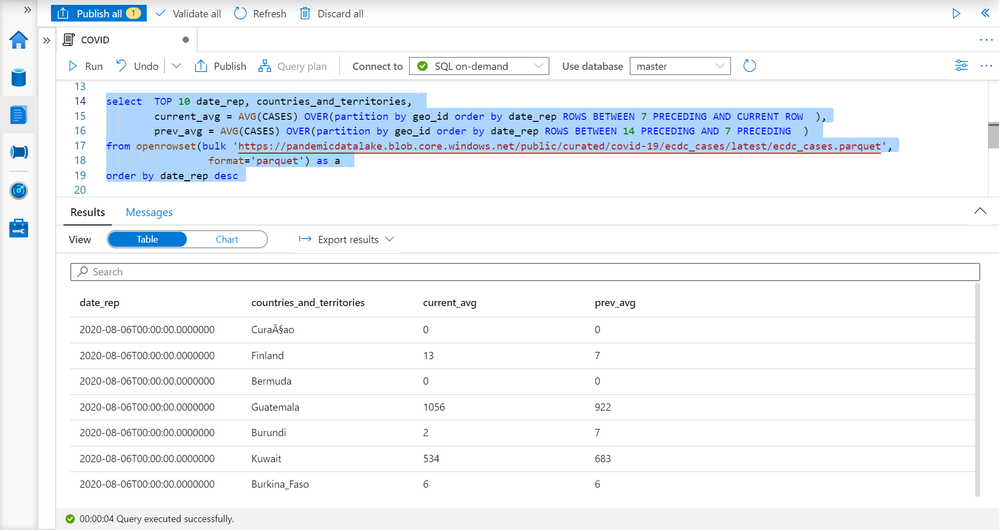Open the Home hub icon

pyautogui.click(x=18, y=40)
